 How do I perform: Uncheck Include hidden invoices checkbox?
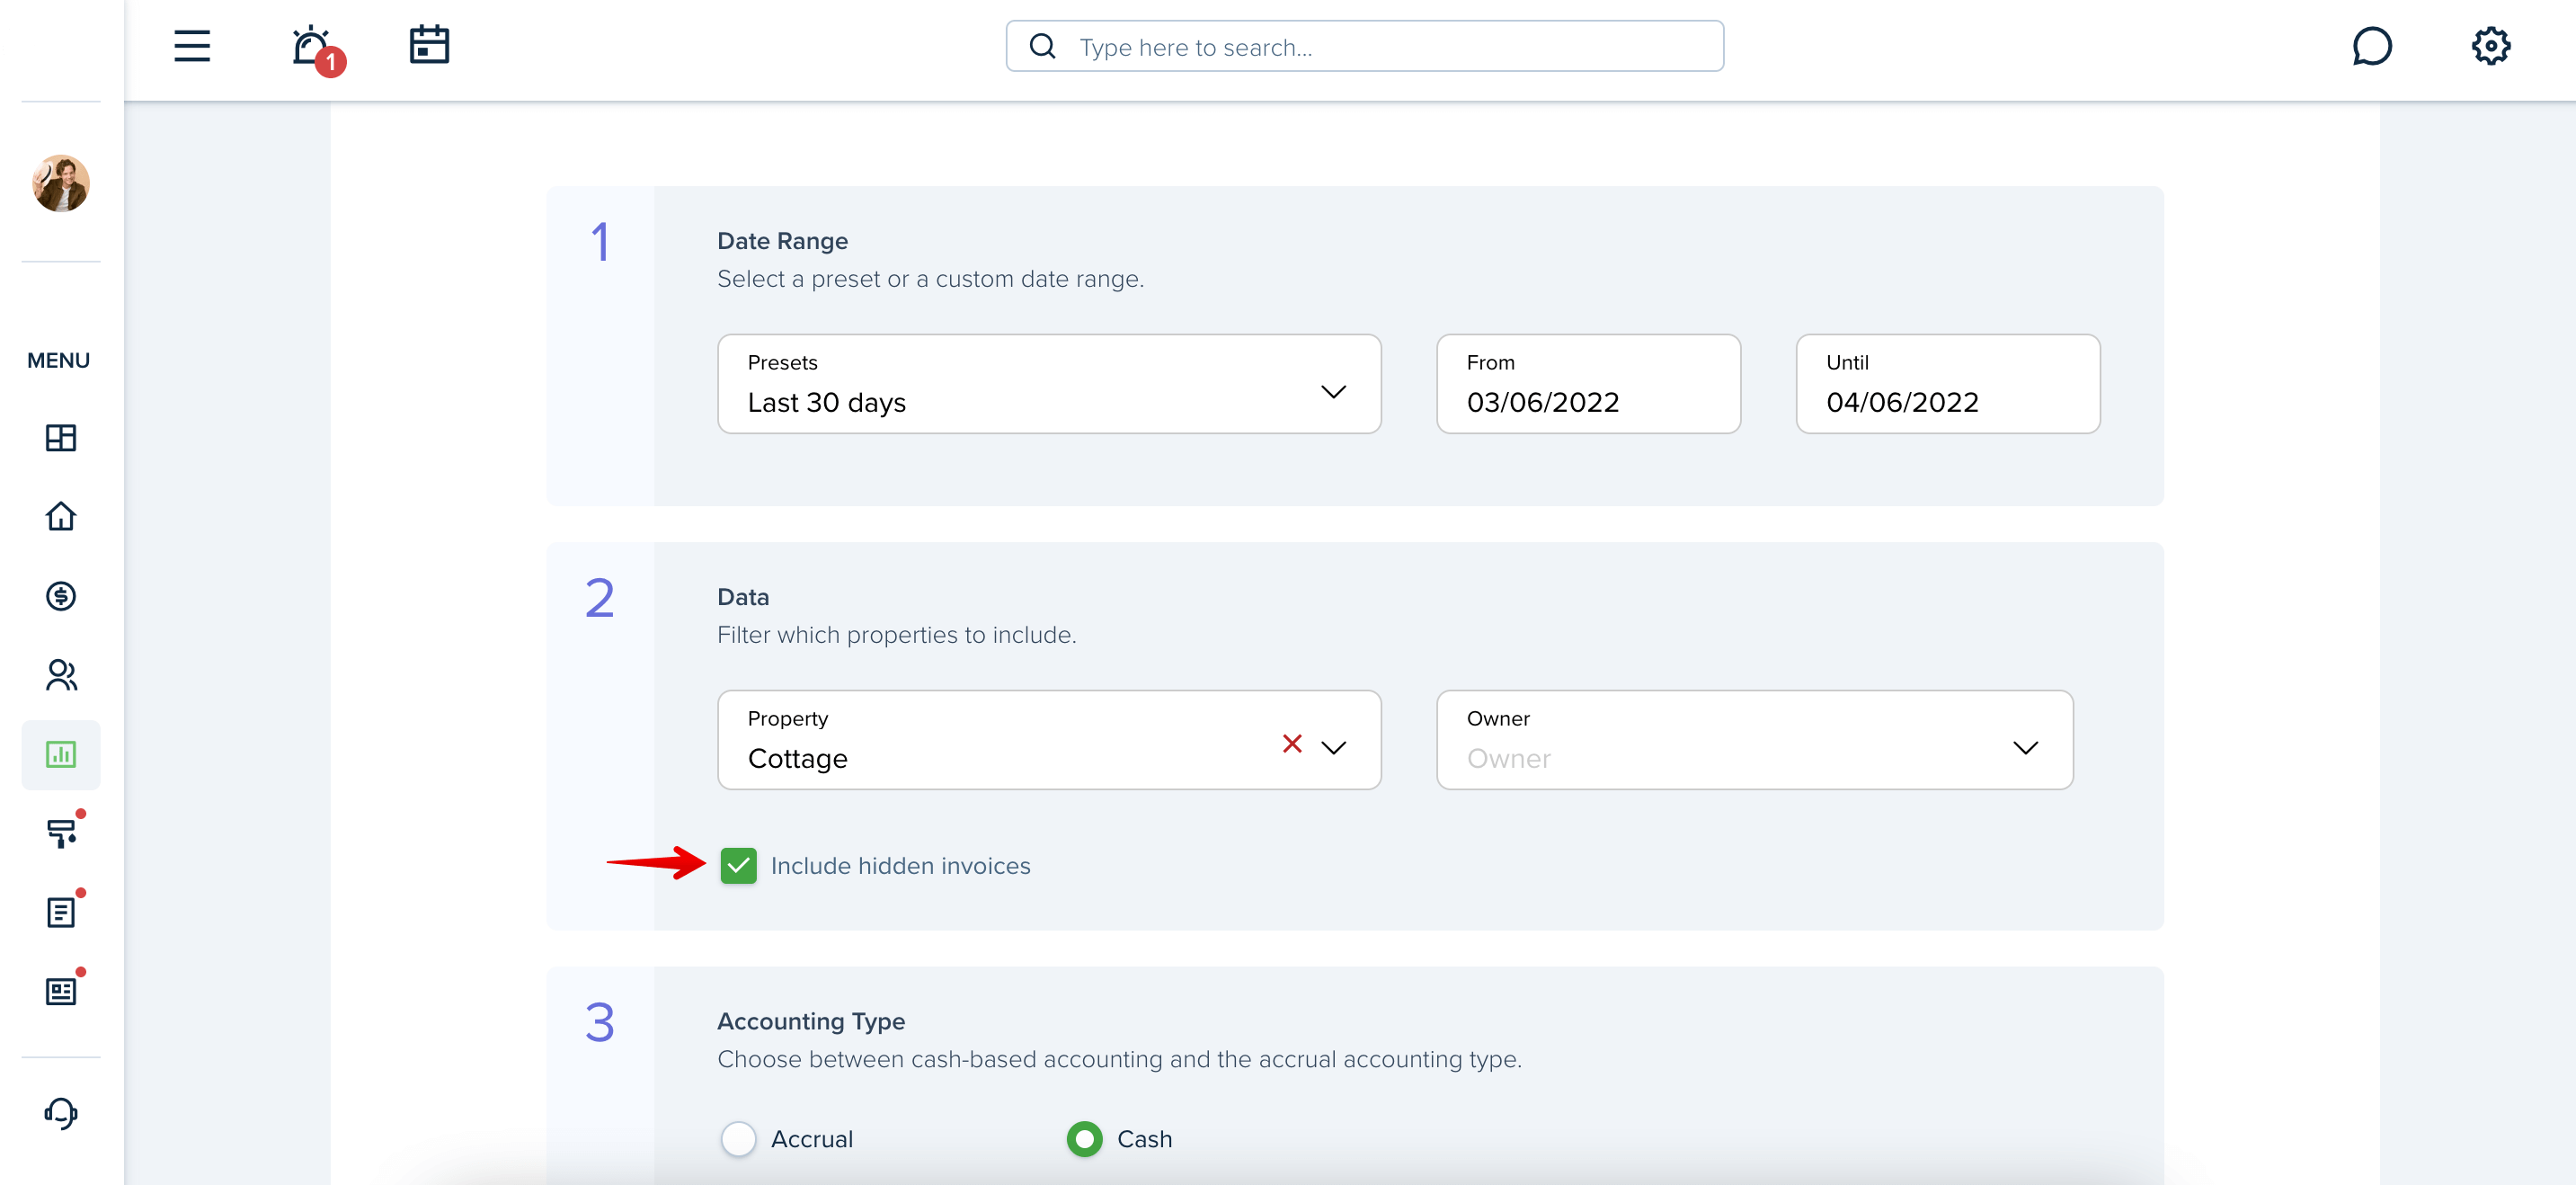[738, 866]
